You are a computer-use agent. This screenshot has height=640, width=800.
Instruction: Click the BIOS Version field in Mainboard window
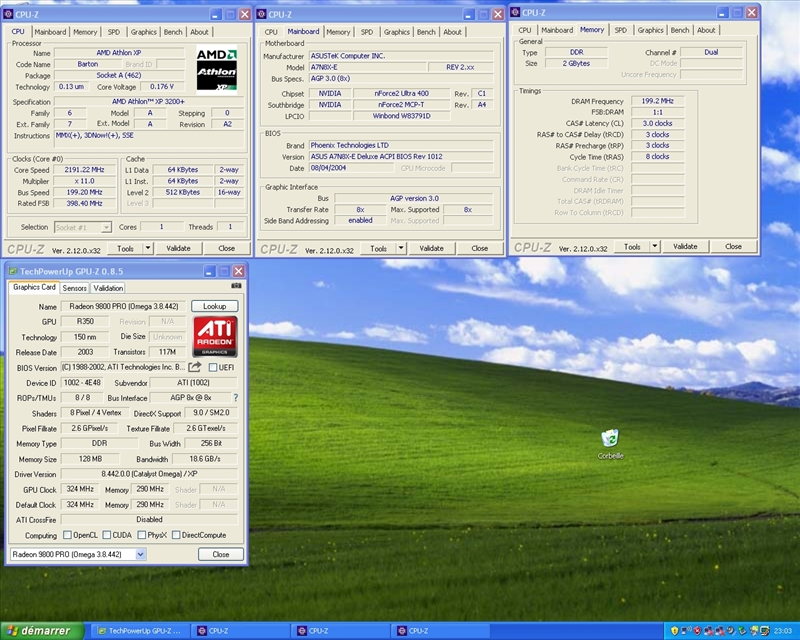point(401,157)
